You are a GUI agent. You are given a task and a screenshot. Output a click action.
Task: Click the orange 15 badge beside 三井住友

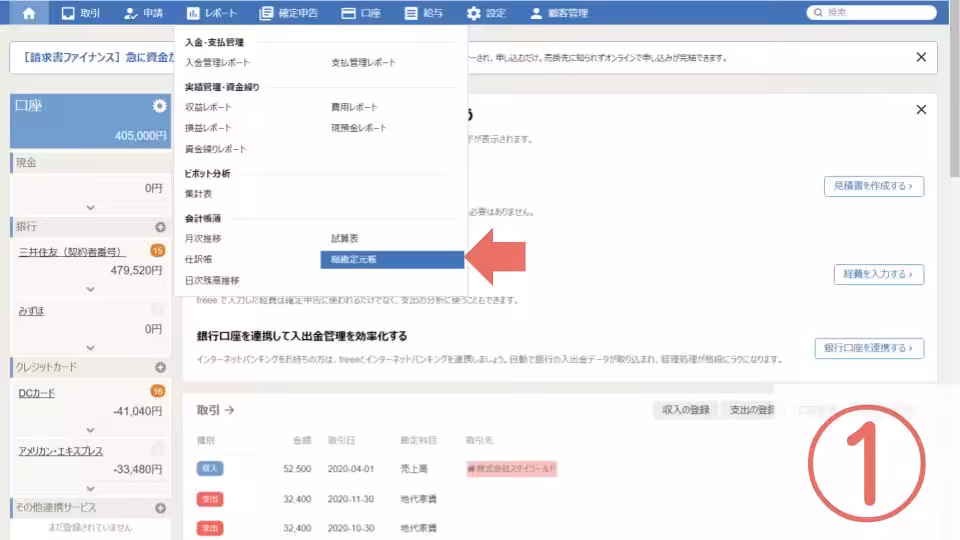(157, 251)
